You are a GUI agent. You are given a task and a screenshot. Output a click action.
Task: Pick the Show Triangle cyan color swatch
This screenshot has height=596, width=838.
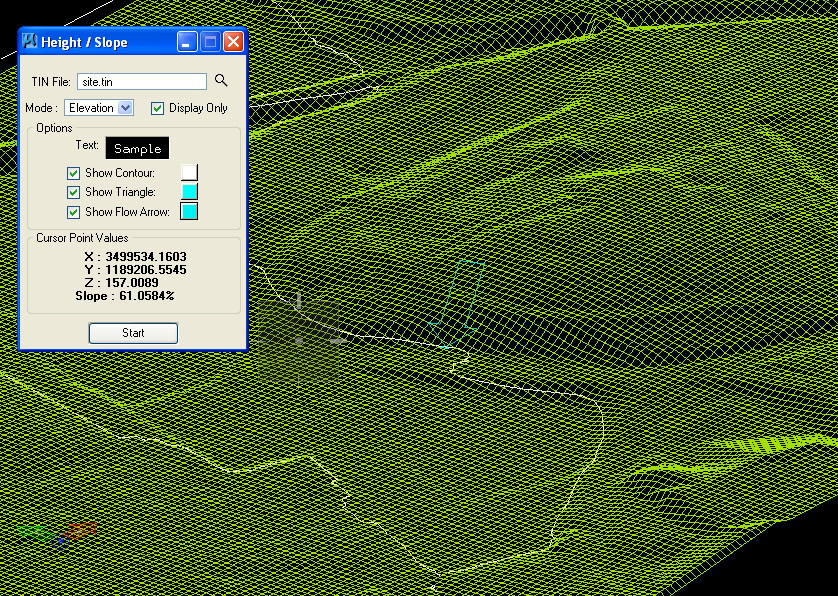pos(189,191)
